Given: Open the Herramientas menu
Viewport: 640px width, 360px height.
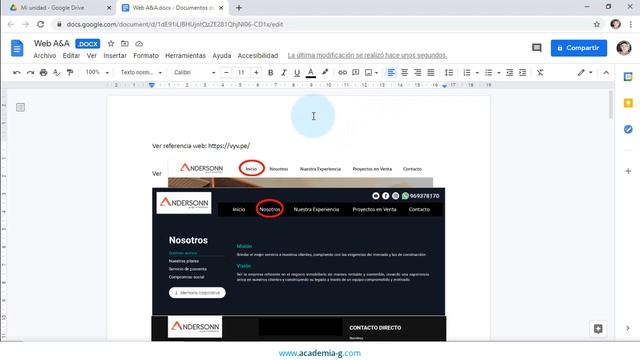Looking at the screenshot, I should click(185, 56).
